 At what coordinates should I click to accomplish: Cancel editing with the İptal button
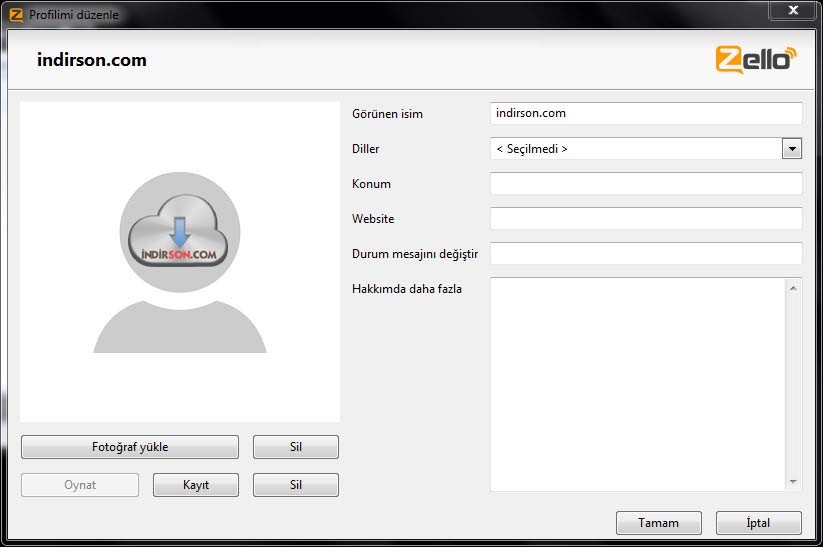tap(758, 523)
